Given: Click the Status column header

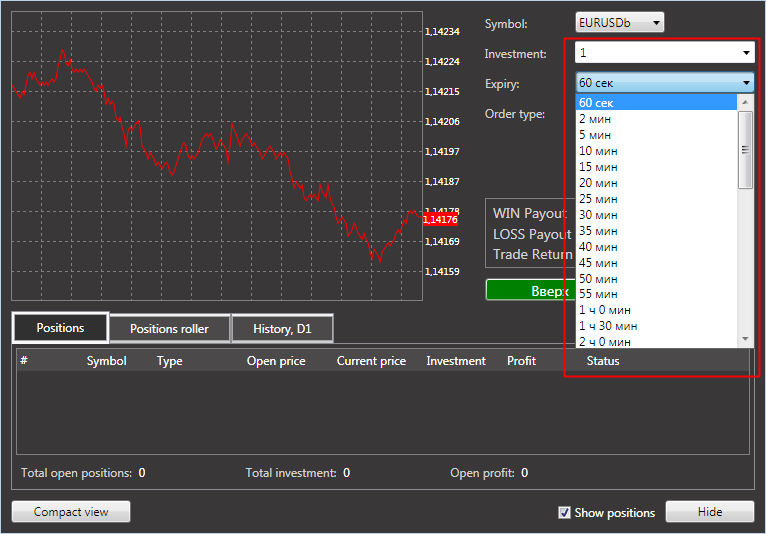Looking at the screenshot, I should pyautogui.click(x=603, y=361).
